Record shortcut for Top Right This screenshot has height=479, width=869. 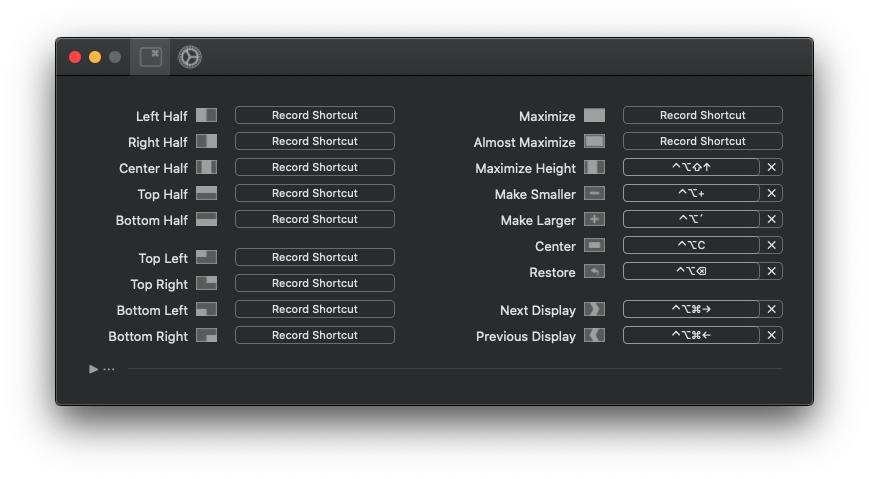(x=315, y=283)
